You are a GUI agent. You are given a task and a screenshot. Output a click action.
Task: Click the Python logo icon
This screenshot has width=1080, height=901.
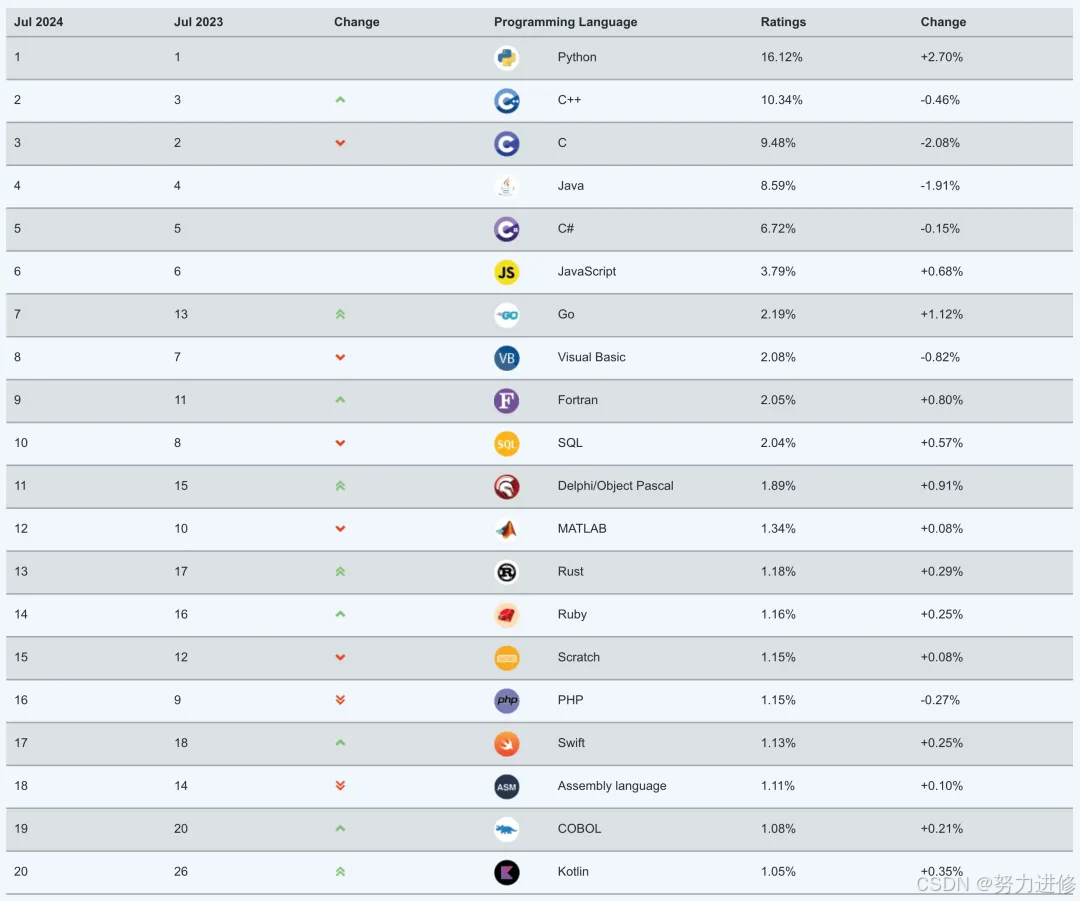(x=506, y=58)
